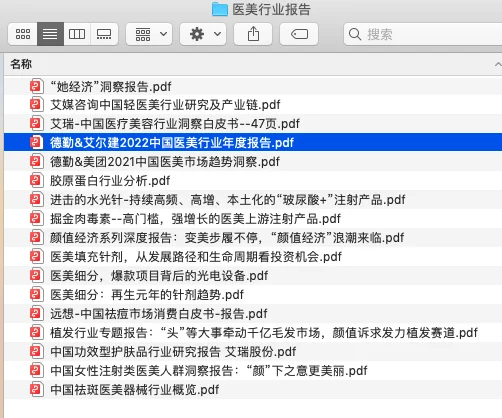Select the 中国女性注射类医美人群洞察报告 file name

[x=209, y=371]
